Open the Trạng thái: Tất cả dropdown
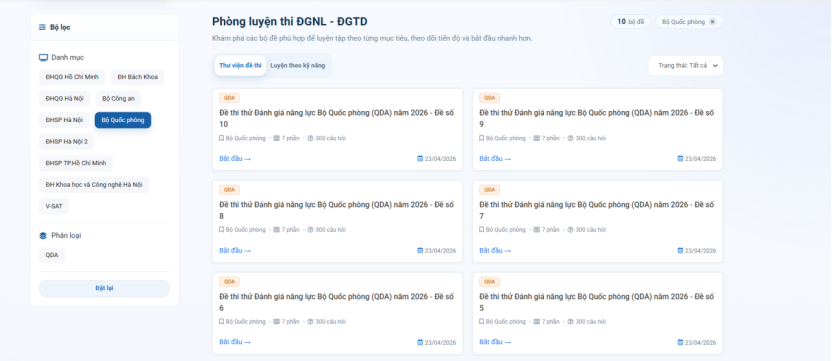The height and width of the screenshot is (361, 832). (686, 66)
